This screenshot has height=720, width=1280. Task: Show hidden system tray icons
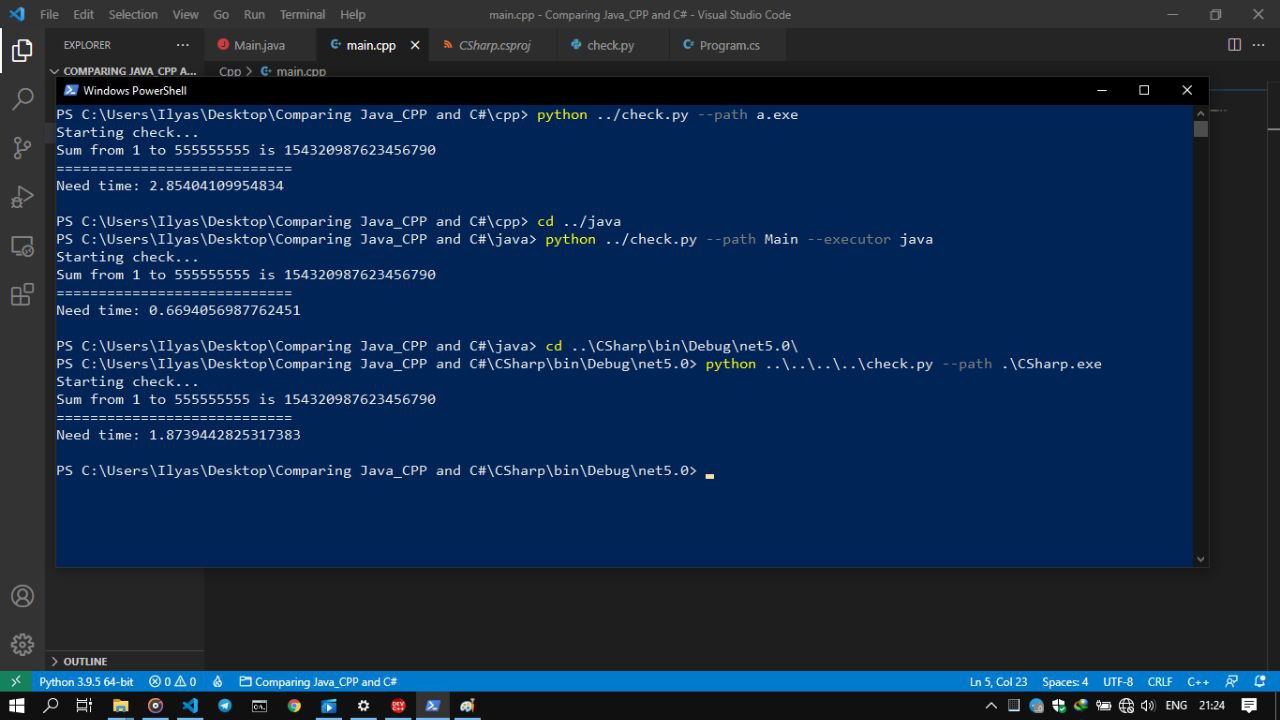pyautogui.click(x=991, y=706)
